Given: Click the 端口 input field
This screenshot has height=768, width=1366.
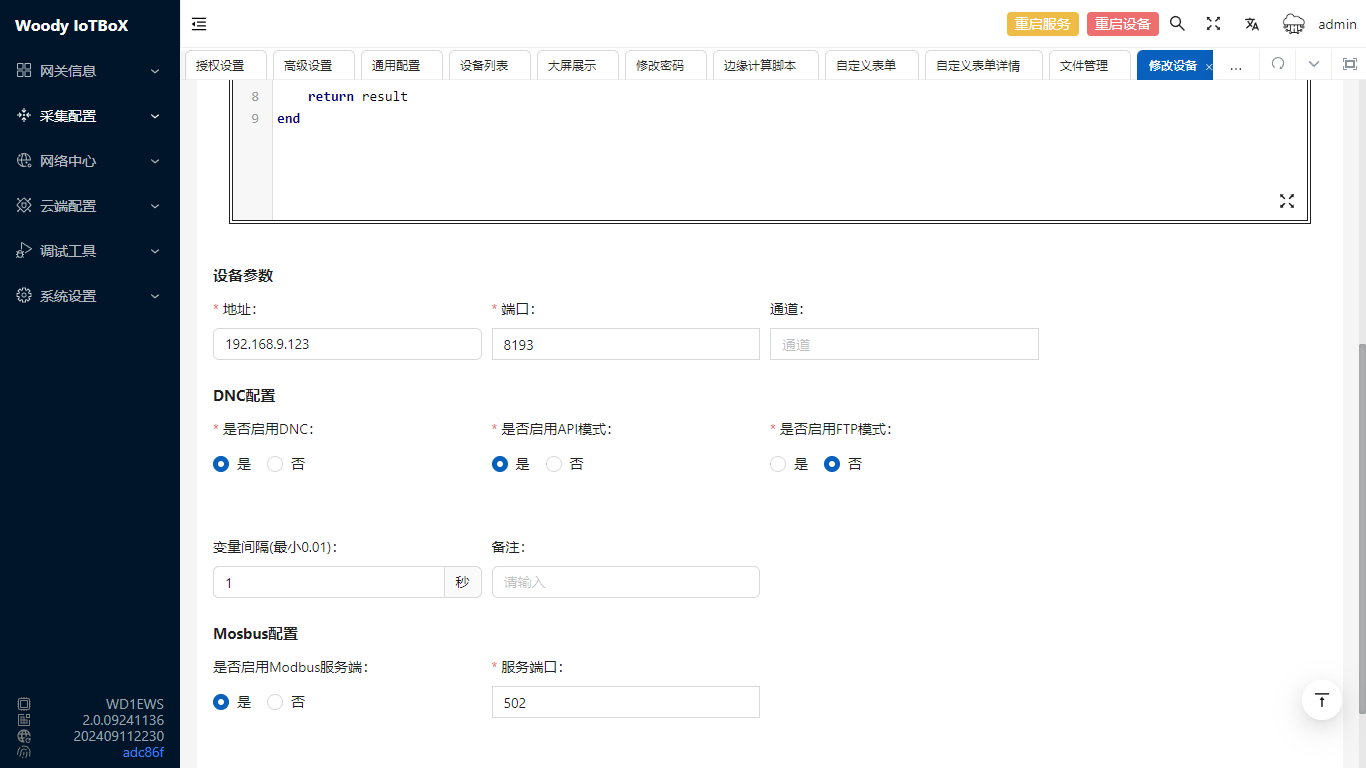Looking at the screenshot, I should [625, 344].
